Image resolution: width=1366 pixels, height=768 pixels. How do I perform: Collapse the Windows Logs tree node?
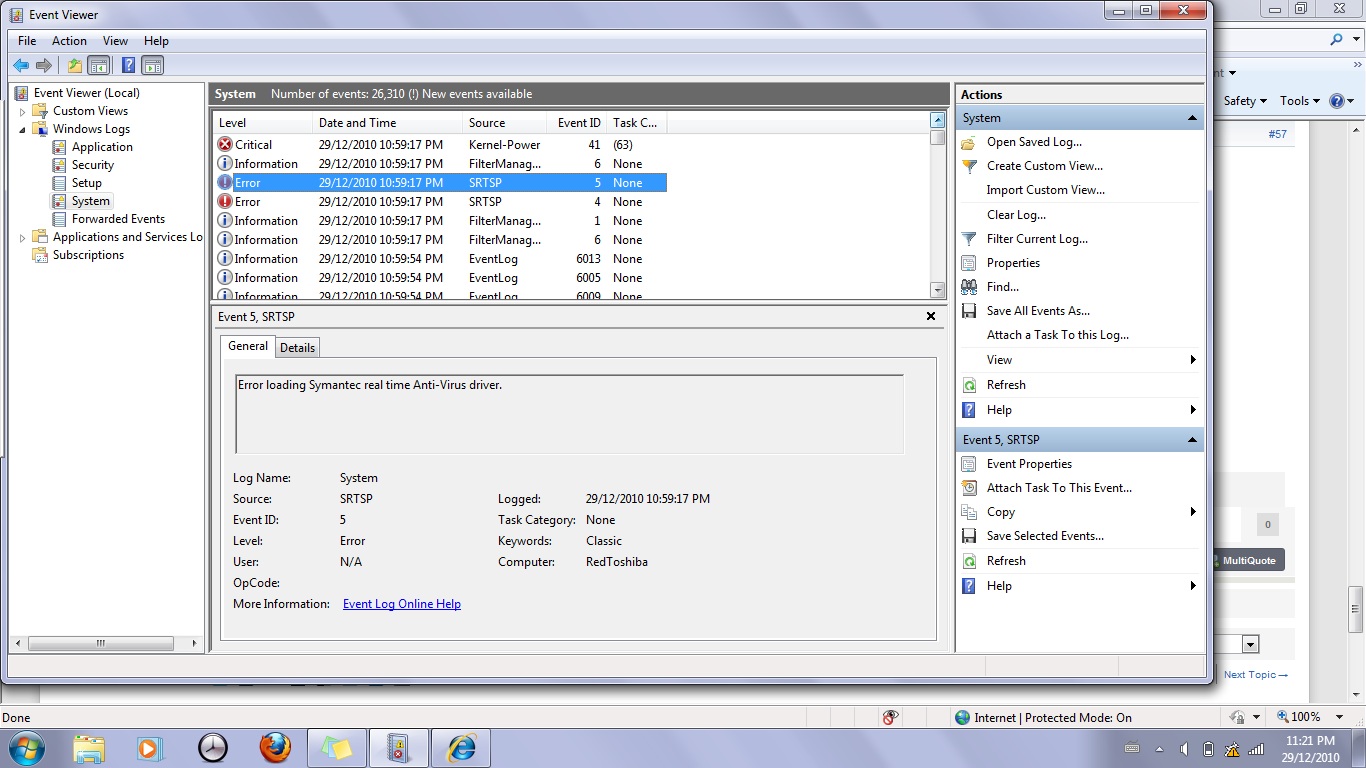22,129
